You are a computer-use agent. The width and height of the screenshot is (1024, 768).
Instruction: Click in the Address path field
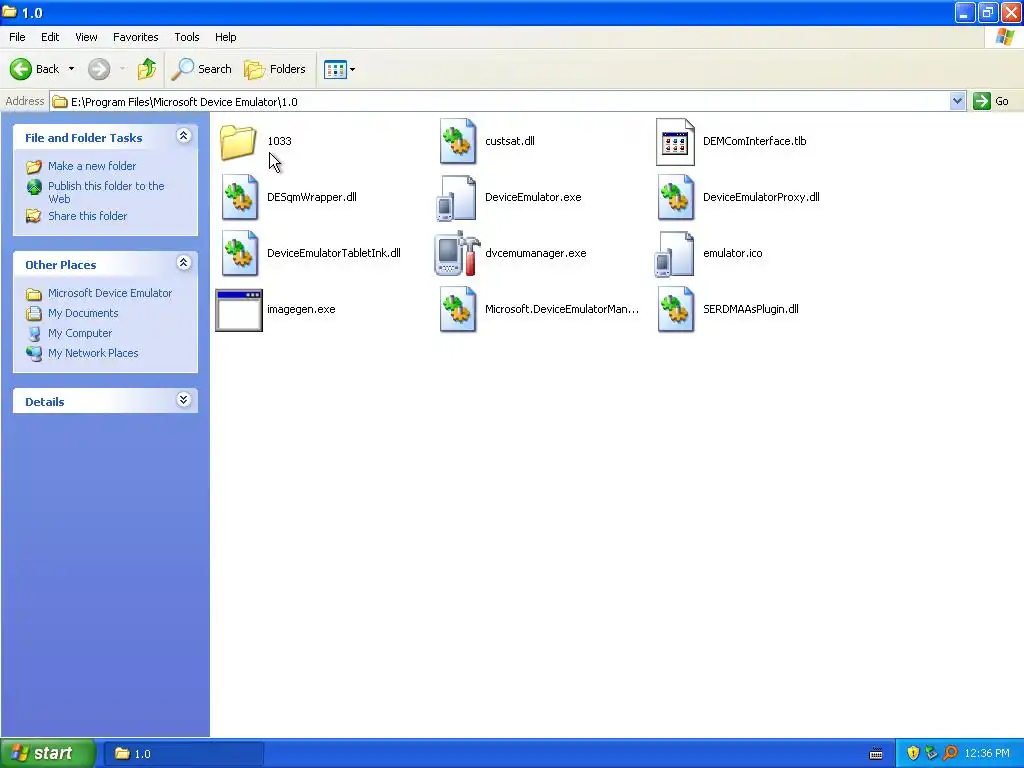pos(500,102)
